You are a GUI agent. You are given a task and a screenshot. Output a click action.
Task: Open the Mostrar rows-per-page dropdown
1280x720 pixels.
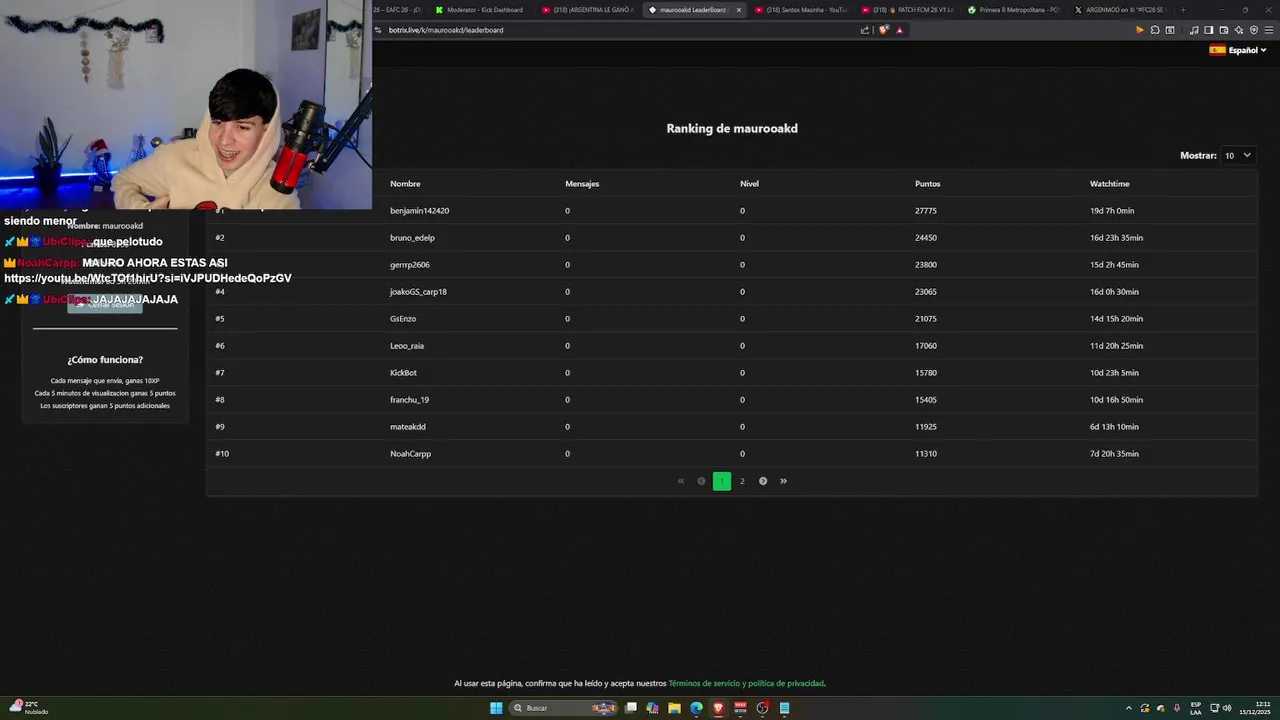pyautogui.click(x=1238, y=155)
